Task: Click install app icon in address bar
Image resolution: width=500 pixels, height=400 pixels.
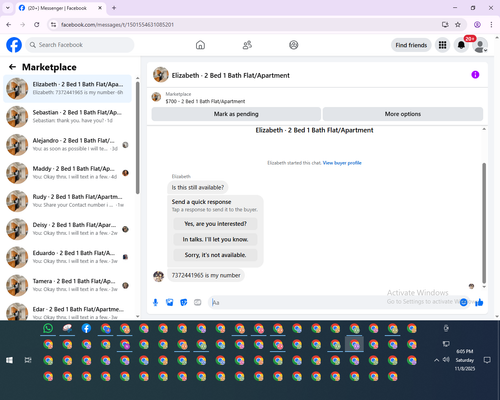Action: (x=445, y=24)
